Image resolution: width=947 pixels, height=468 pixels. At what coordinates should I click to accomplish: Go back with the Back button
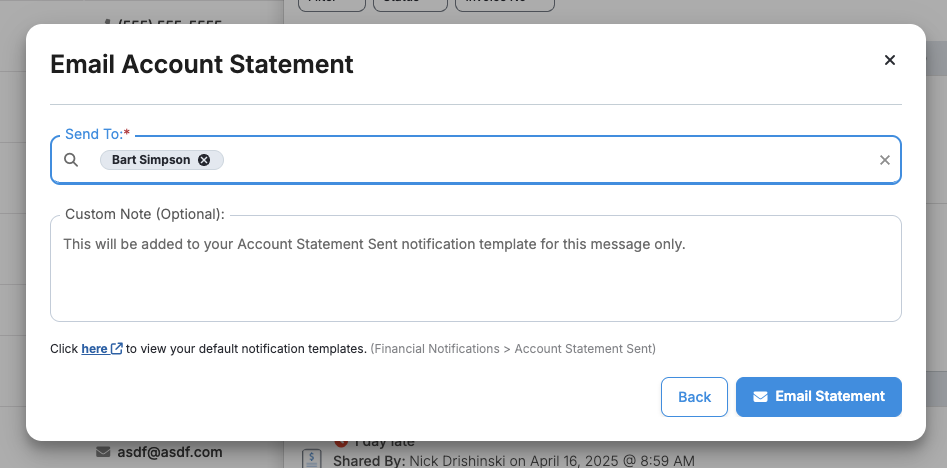point(695,397)
